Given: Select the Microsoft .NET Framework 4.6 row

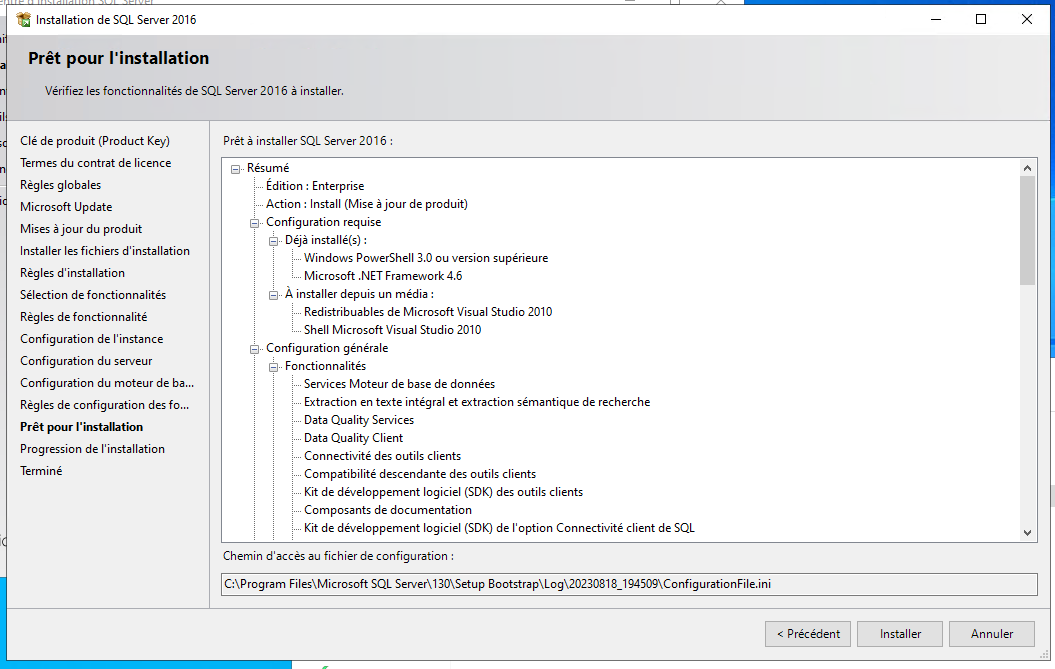Looking at the screenshot, I should (383, 276).
